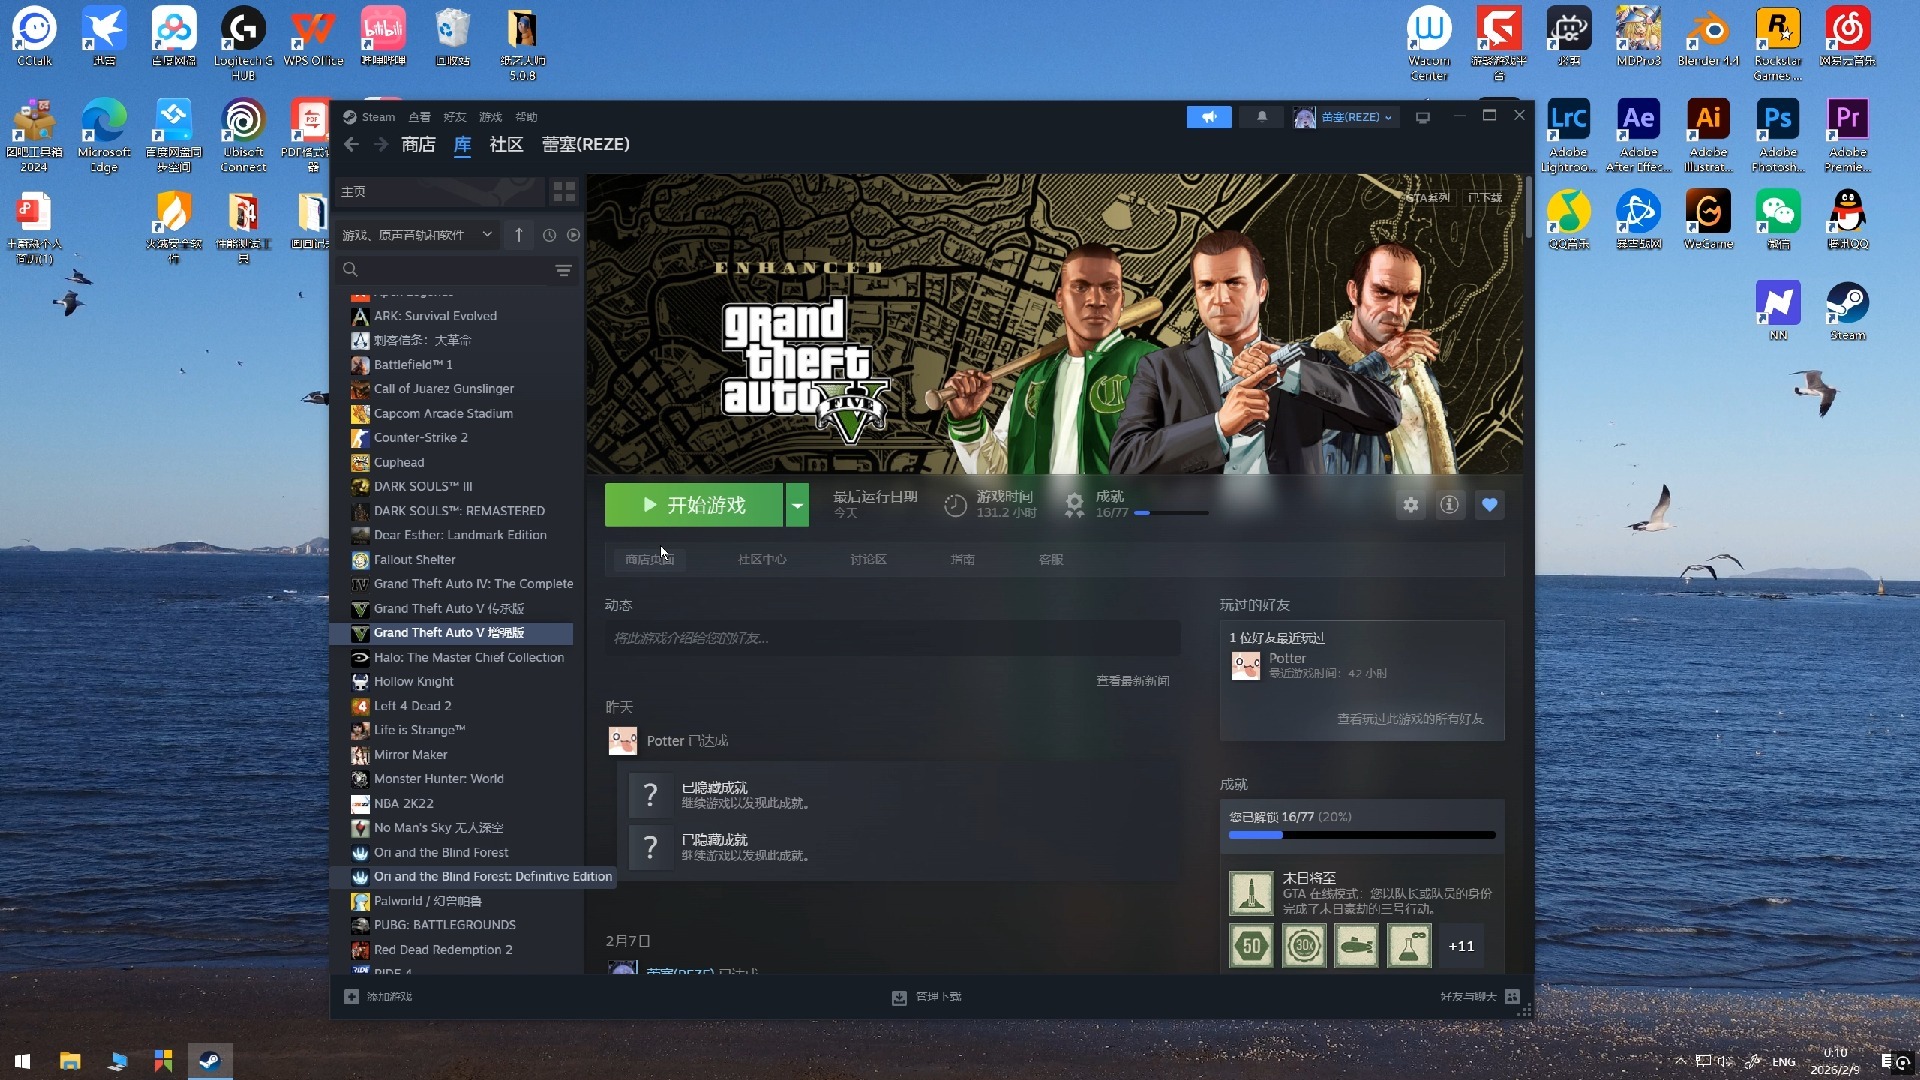The width and height of the screenshot is (1920, 1080).
Task: Toggle the favorite heart for GTA V
Action: (x=1489, y=505)
